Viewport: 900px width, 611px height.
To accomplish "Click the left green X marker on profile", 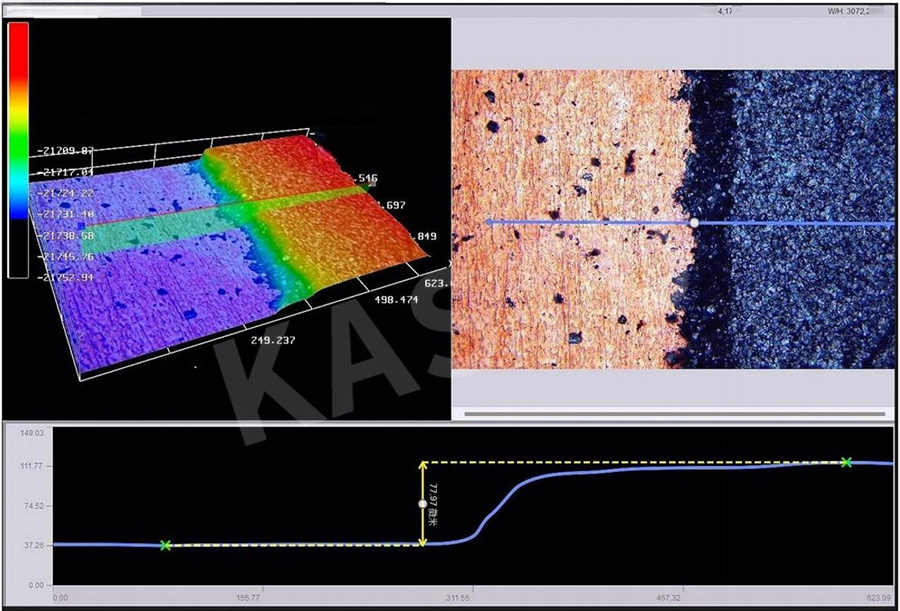I will [x=166, y=545].
